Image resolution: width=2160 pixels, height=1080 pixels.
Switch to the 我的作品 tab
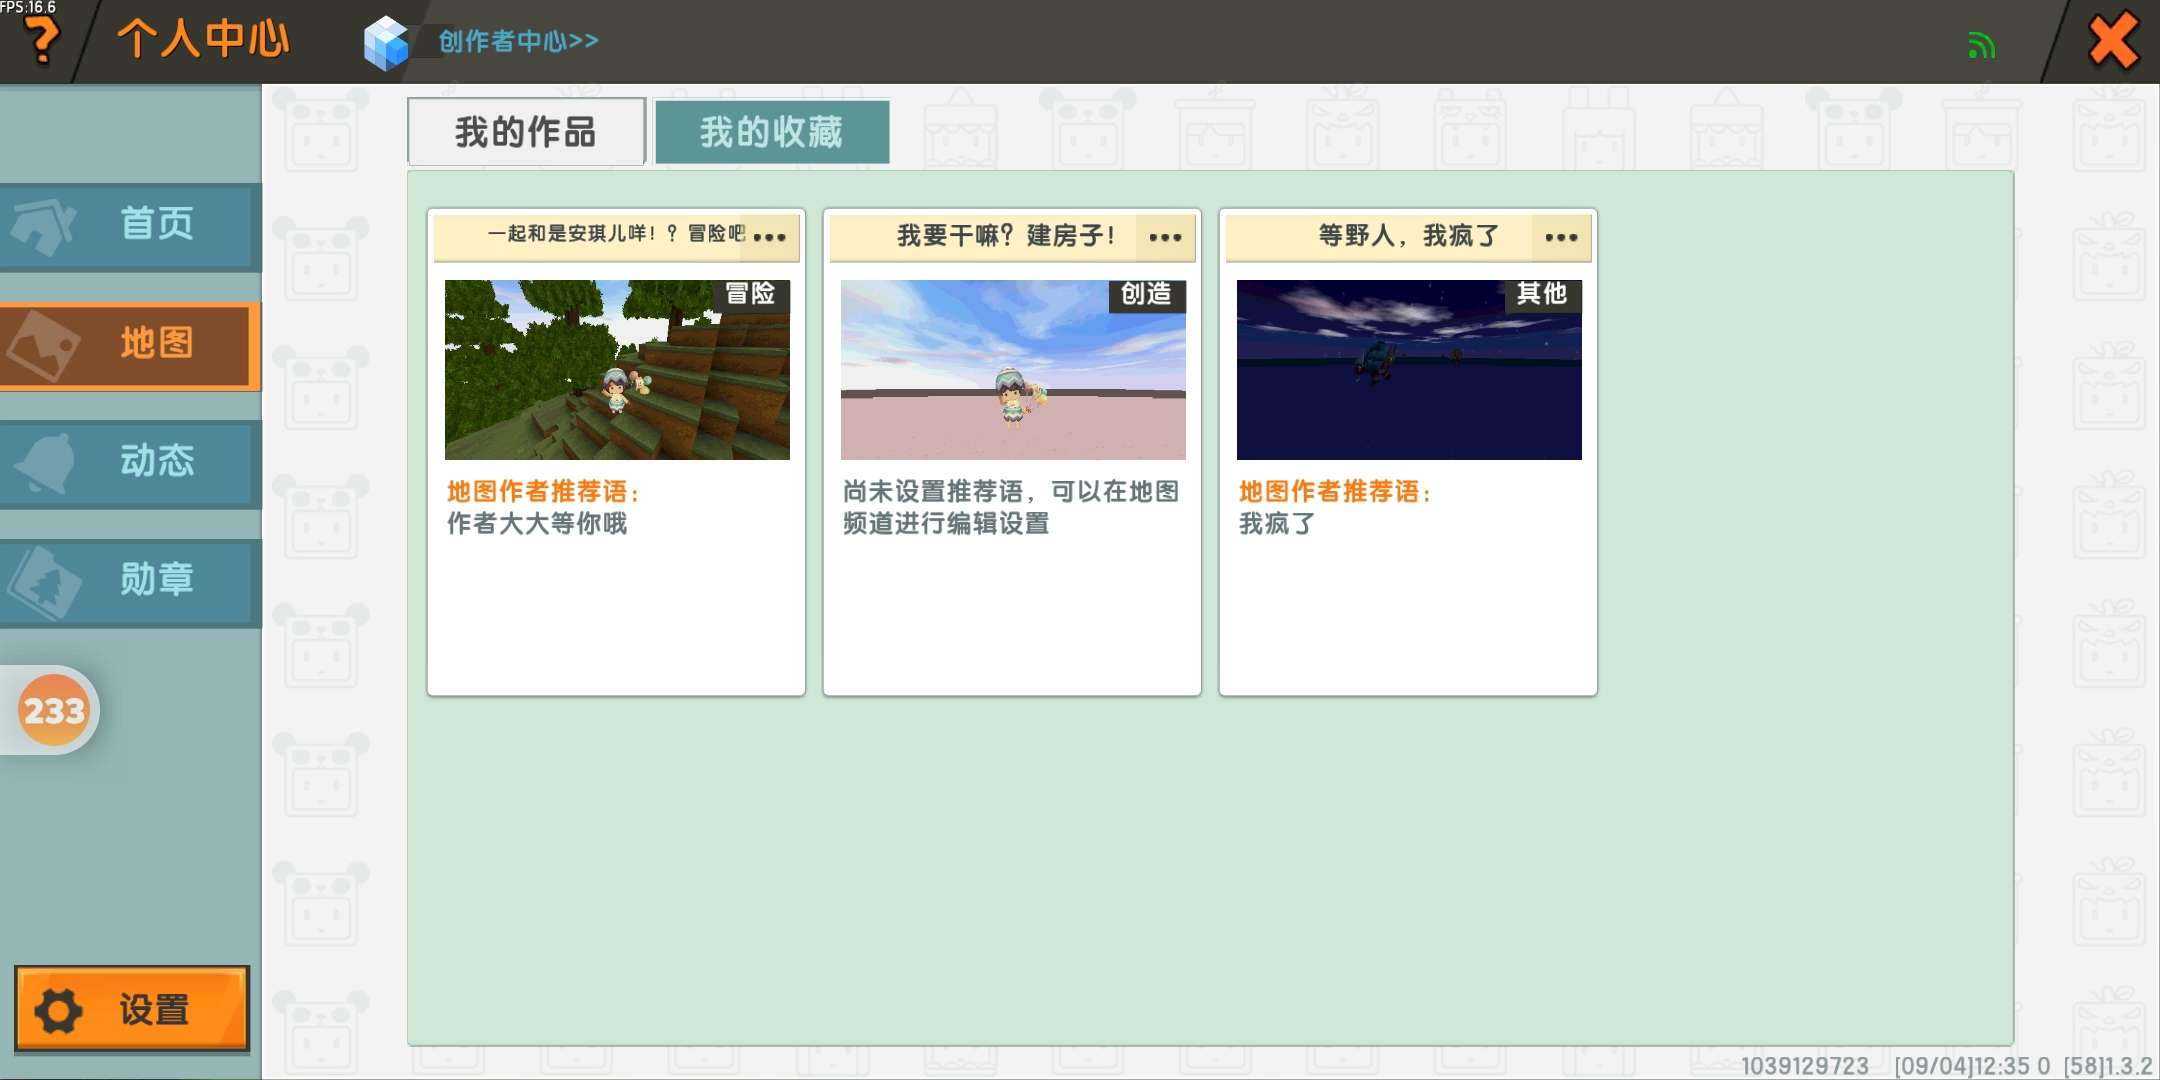[526, 132]
